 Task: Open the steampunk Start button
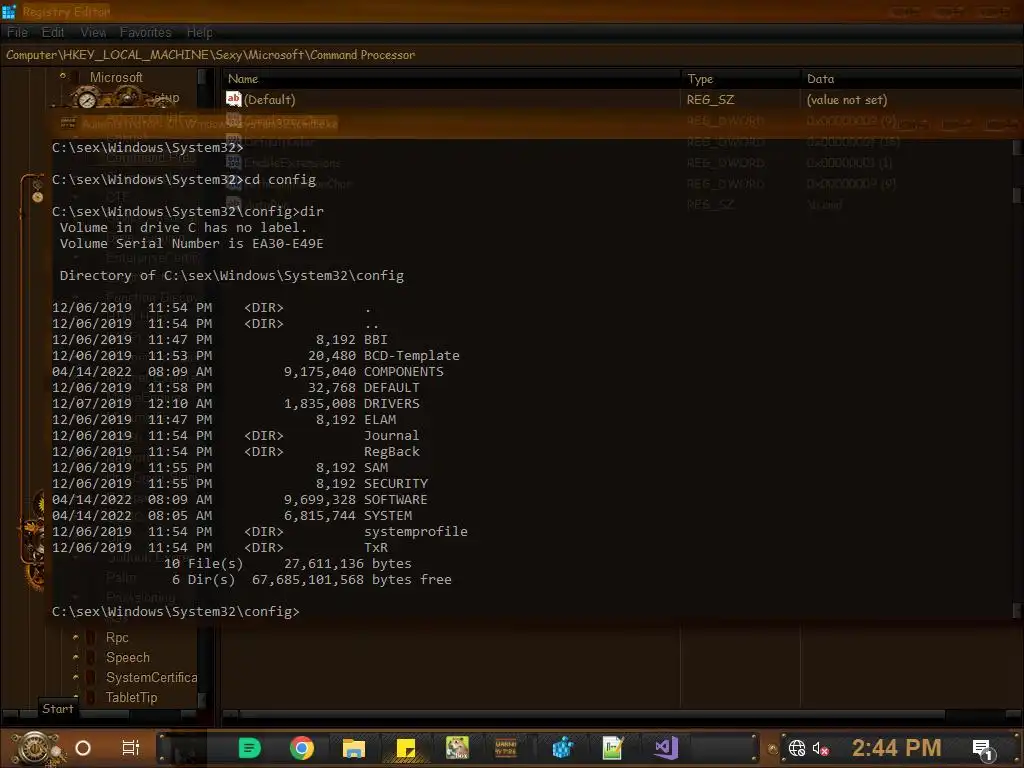point(37,748)
